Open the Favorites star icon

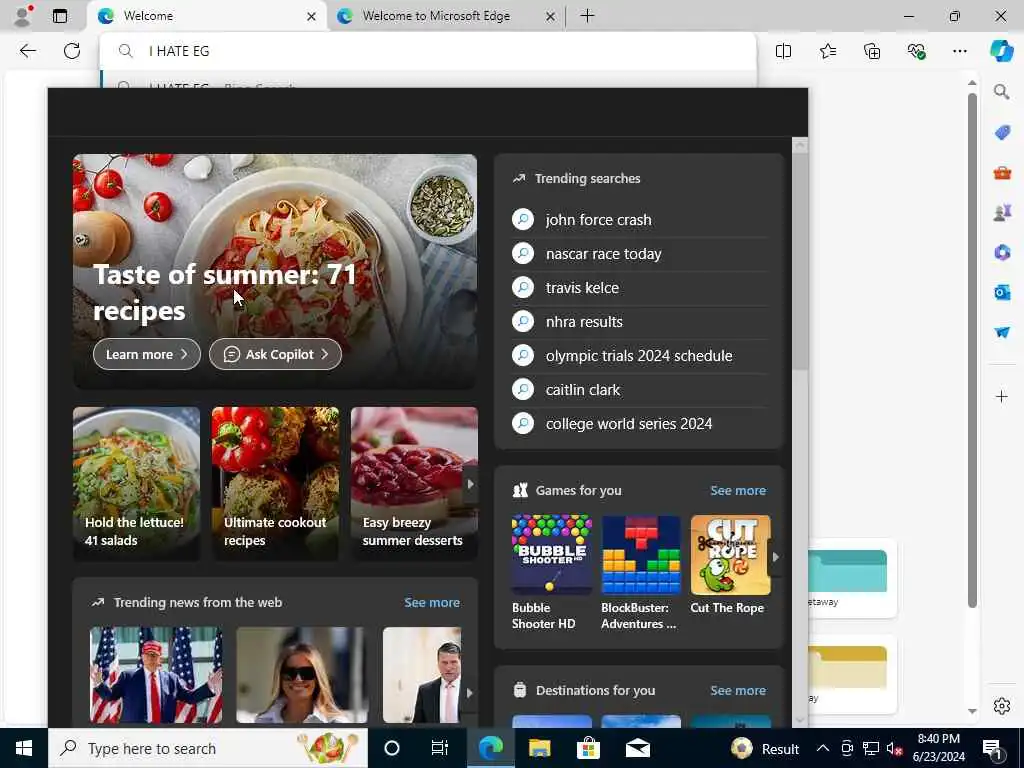tap(827, 51)
